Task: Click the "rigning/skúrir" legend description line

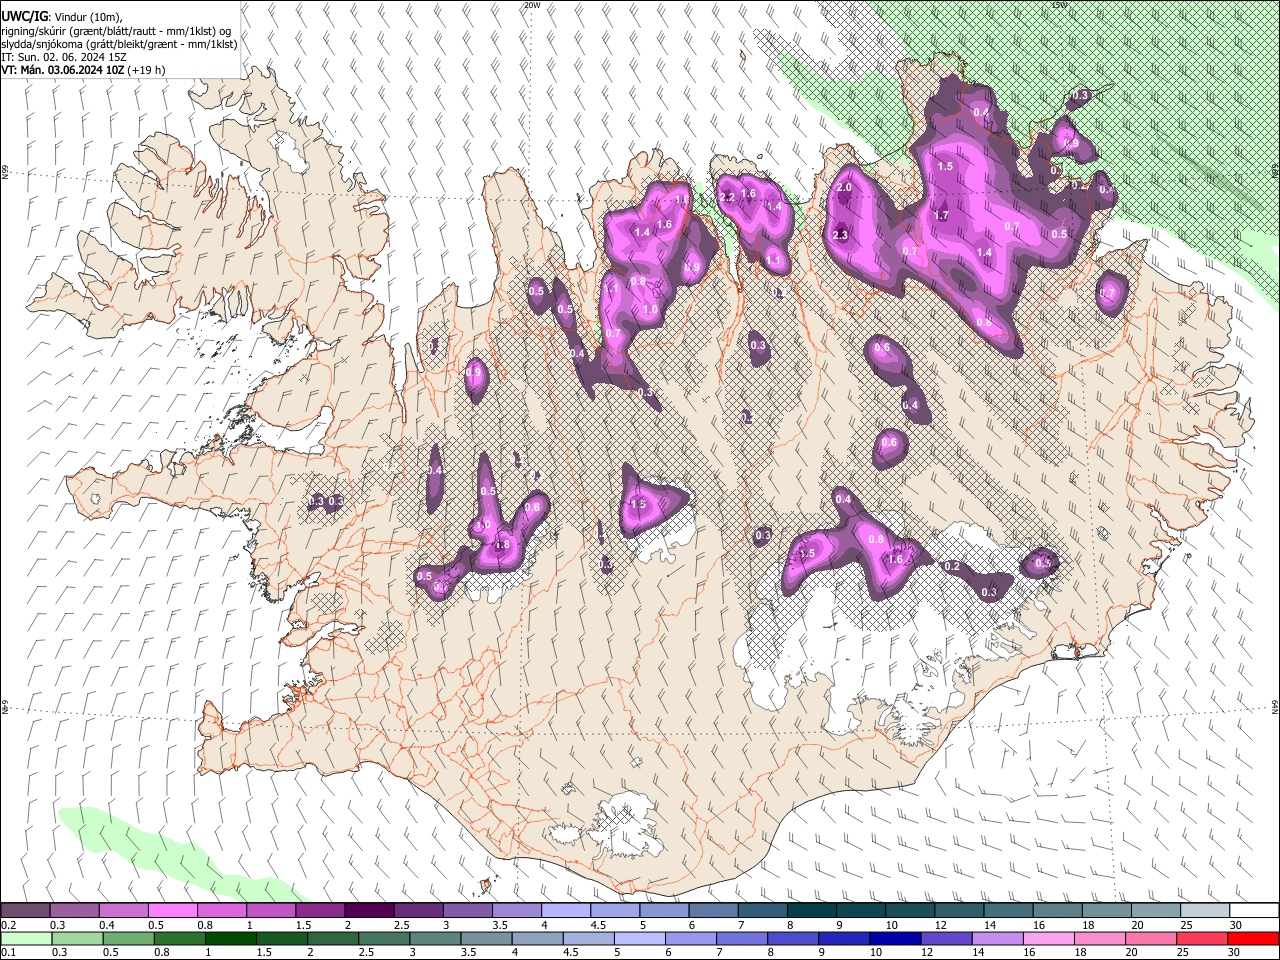Action: 116,31
